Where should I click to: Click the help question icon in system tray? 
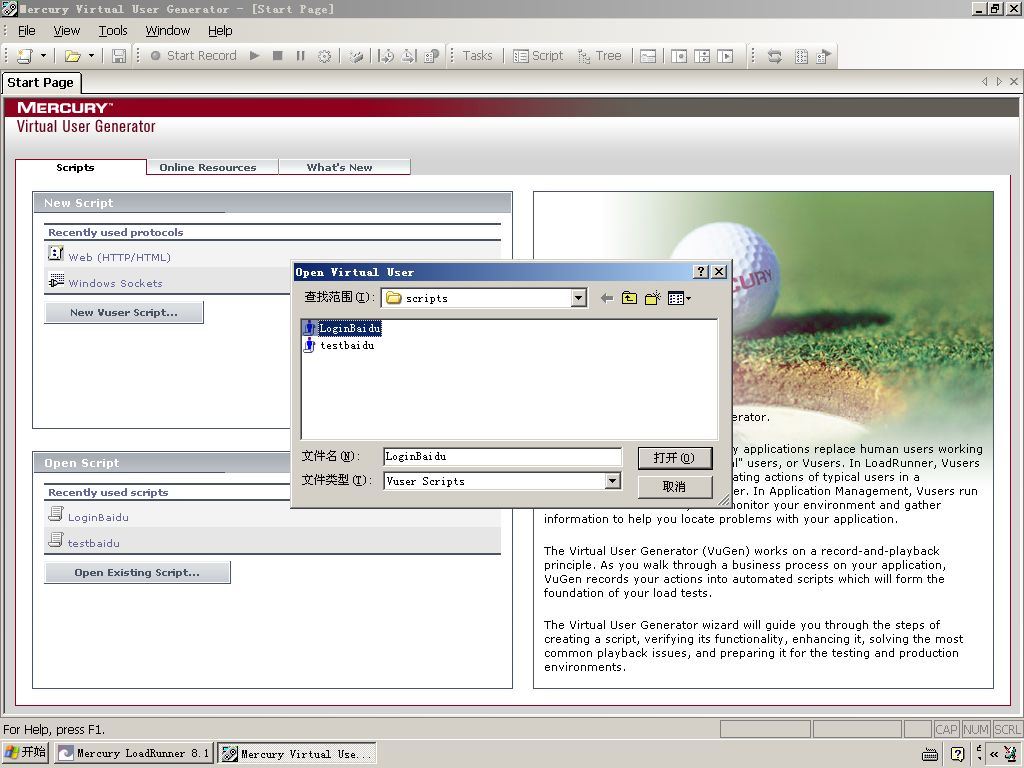pyautogui.click(x=957, y=754)
